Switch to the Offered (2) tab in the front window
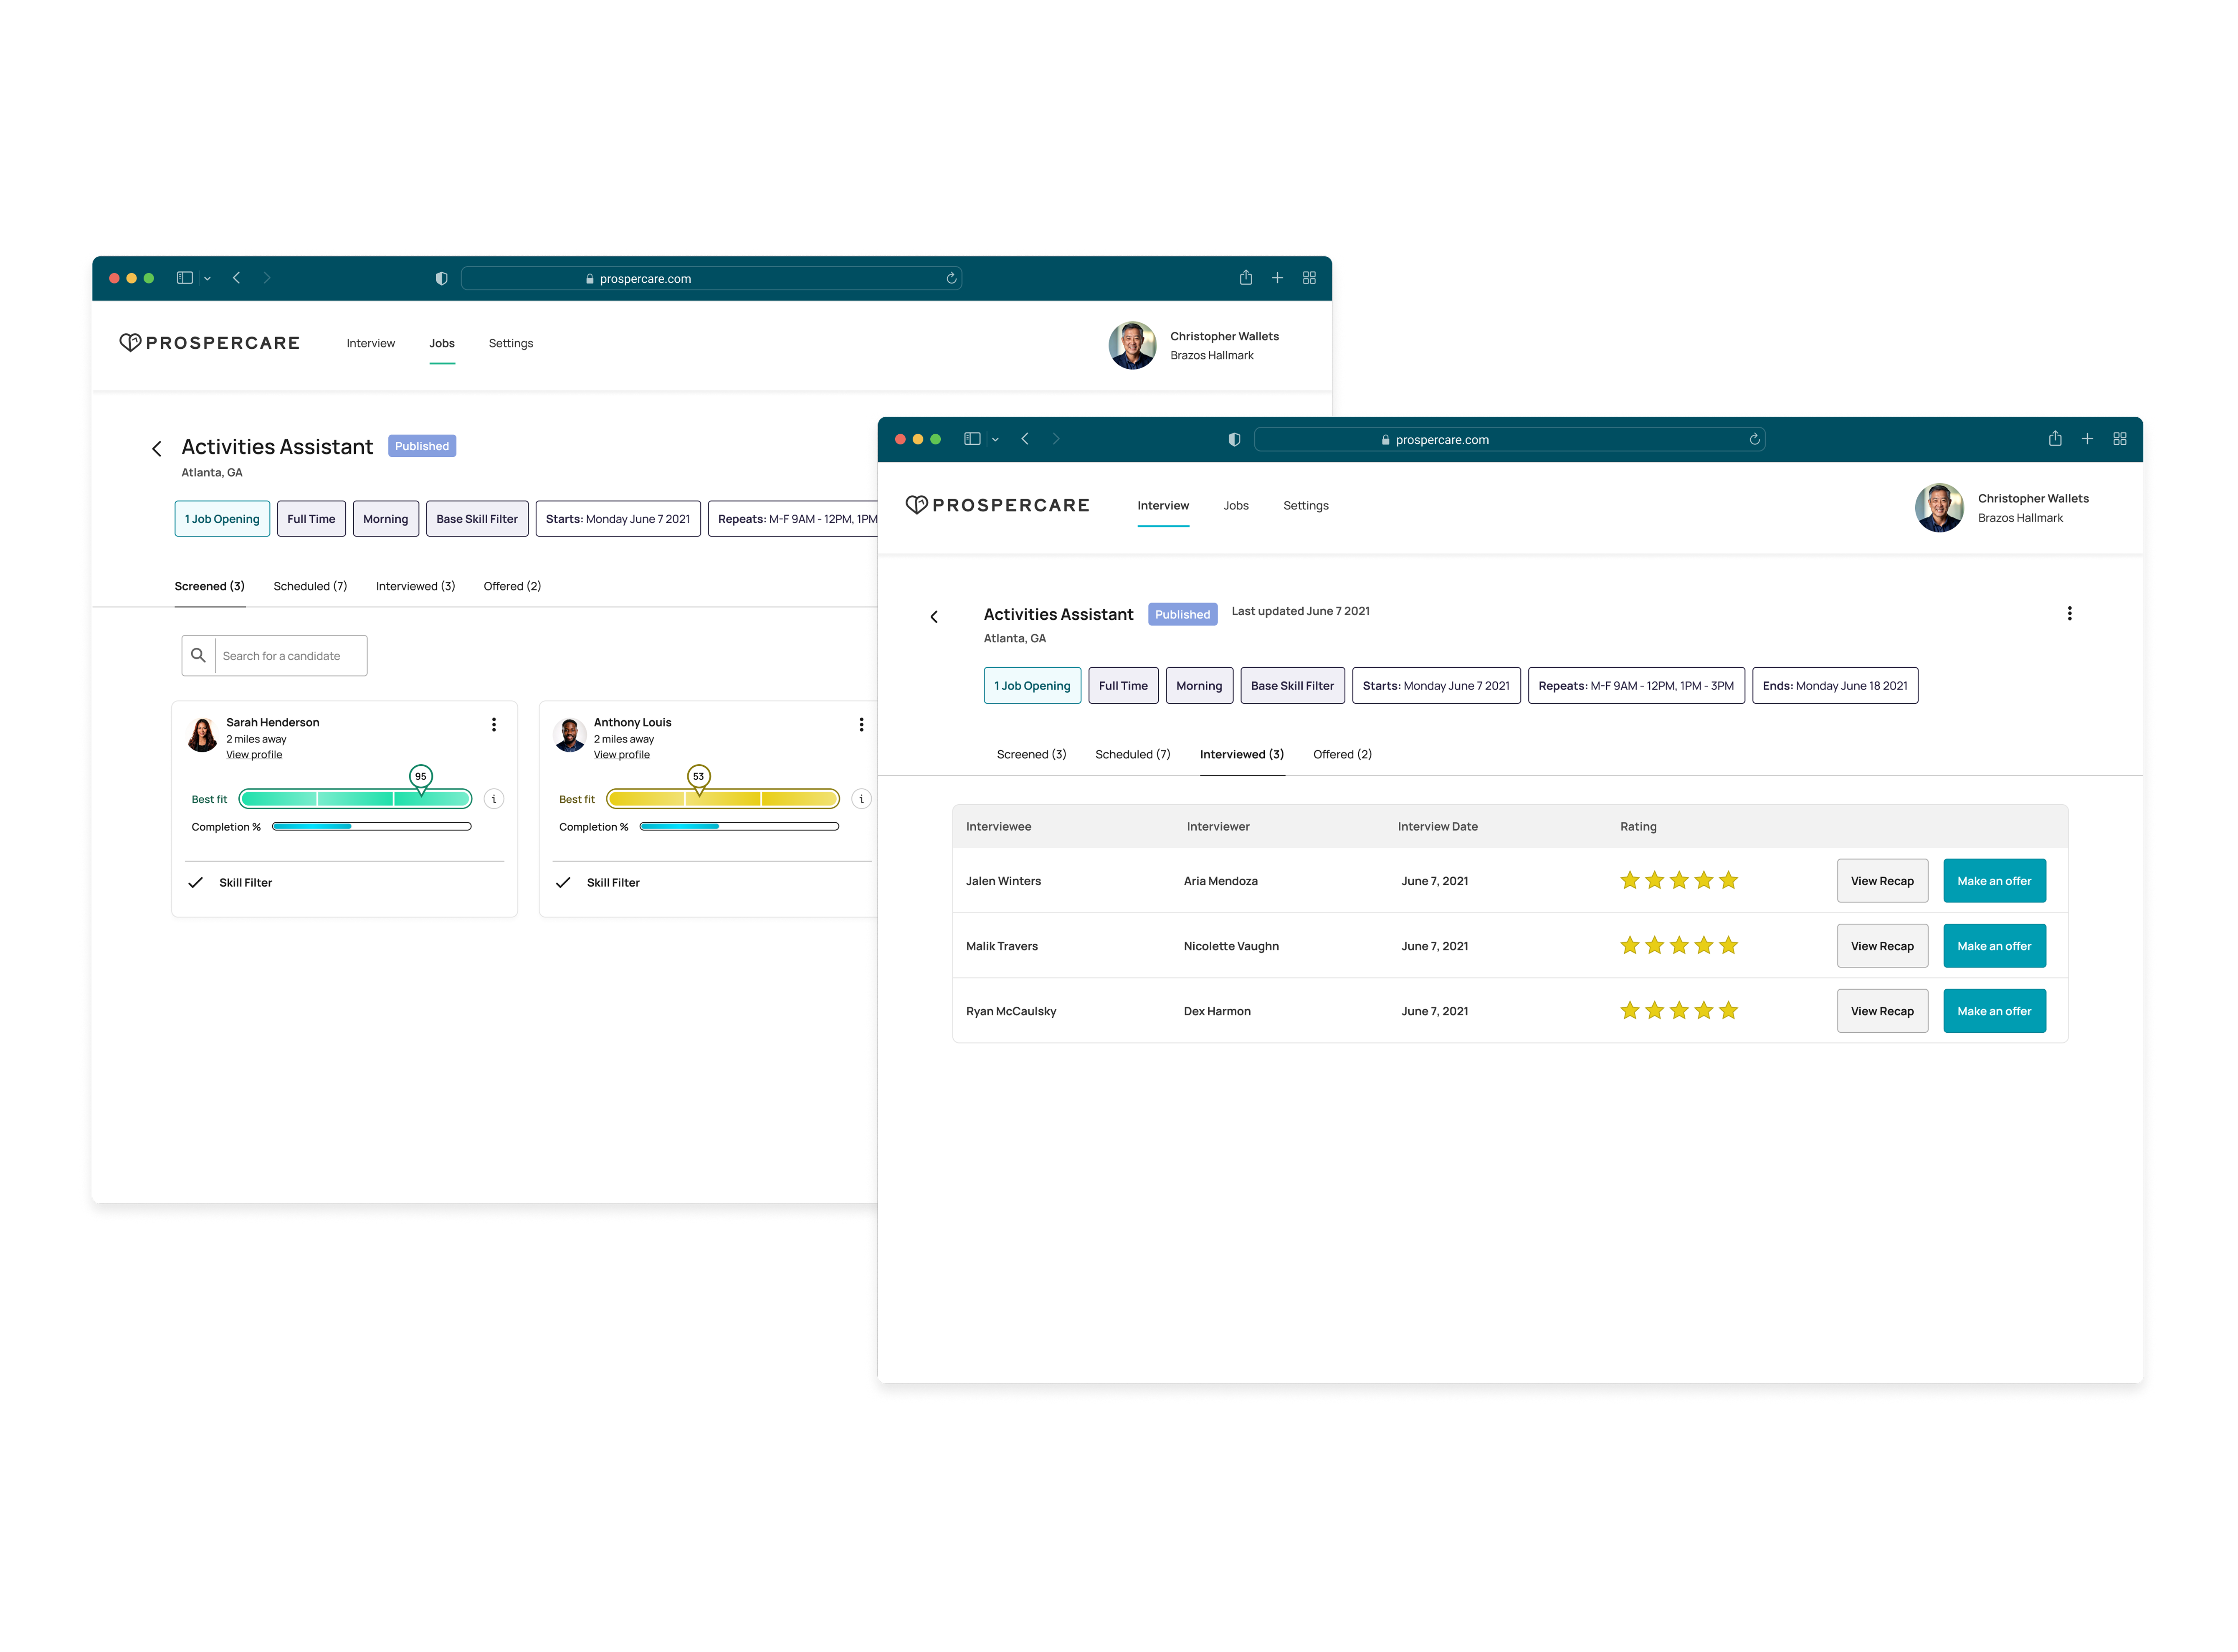This screenshot has height=1652, width=2238. pos(1342,755)
